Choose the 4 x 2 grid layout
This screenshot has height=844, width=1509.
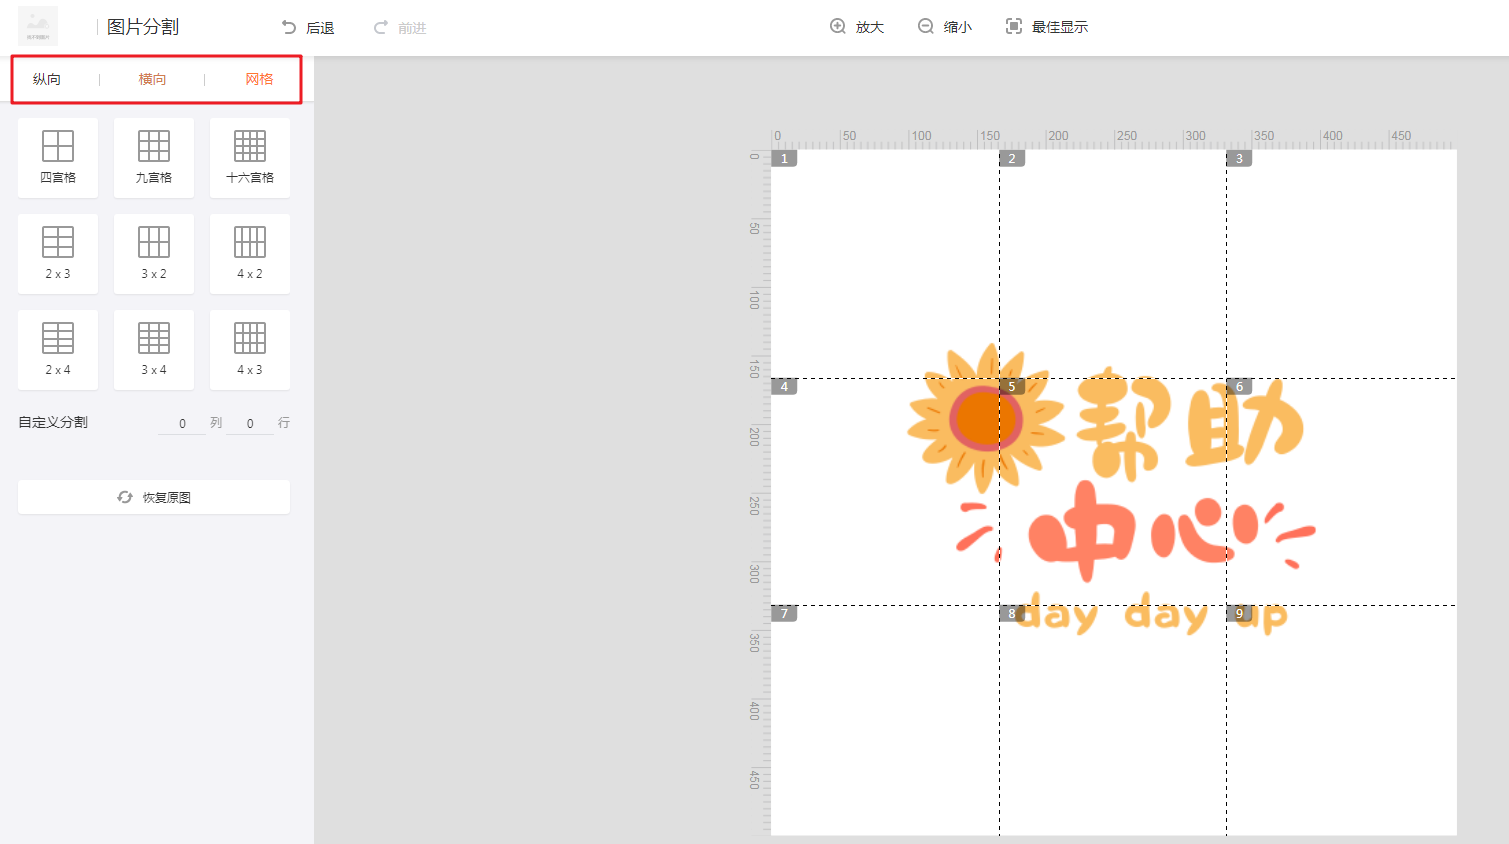(250, 254)
